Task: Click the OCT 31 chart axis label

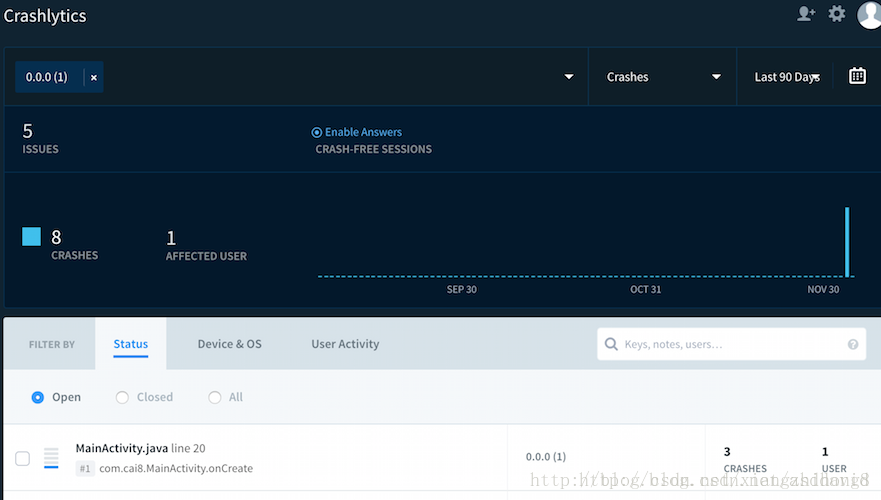Action: [x=646, y=289]
